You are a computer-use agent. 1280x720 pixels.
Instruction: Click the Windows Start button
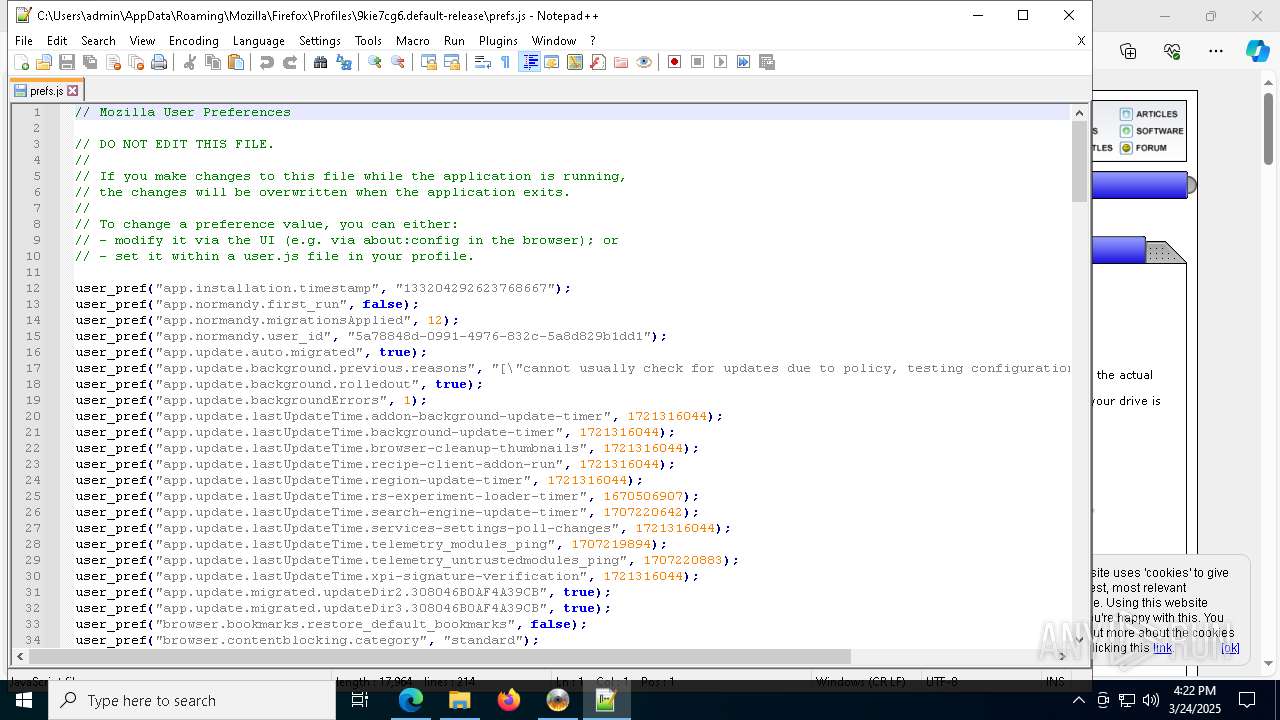coord(23,700)
